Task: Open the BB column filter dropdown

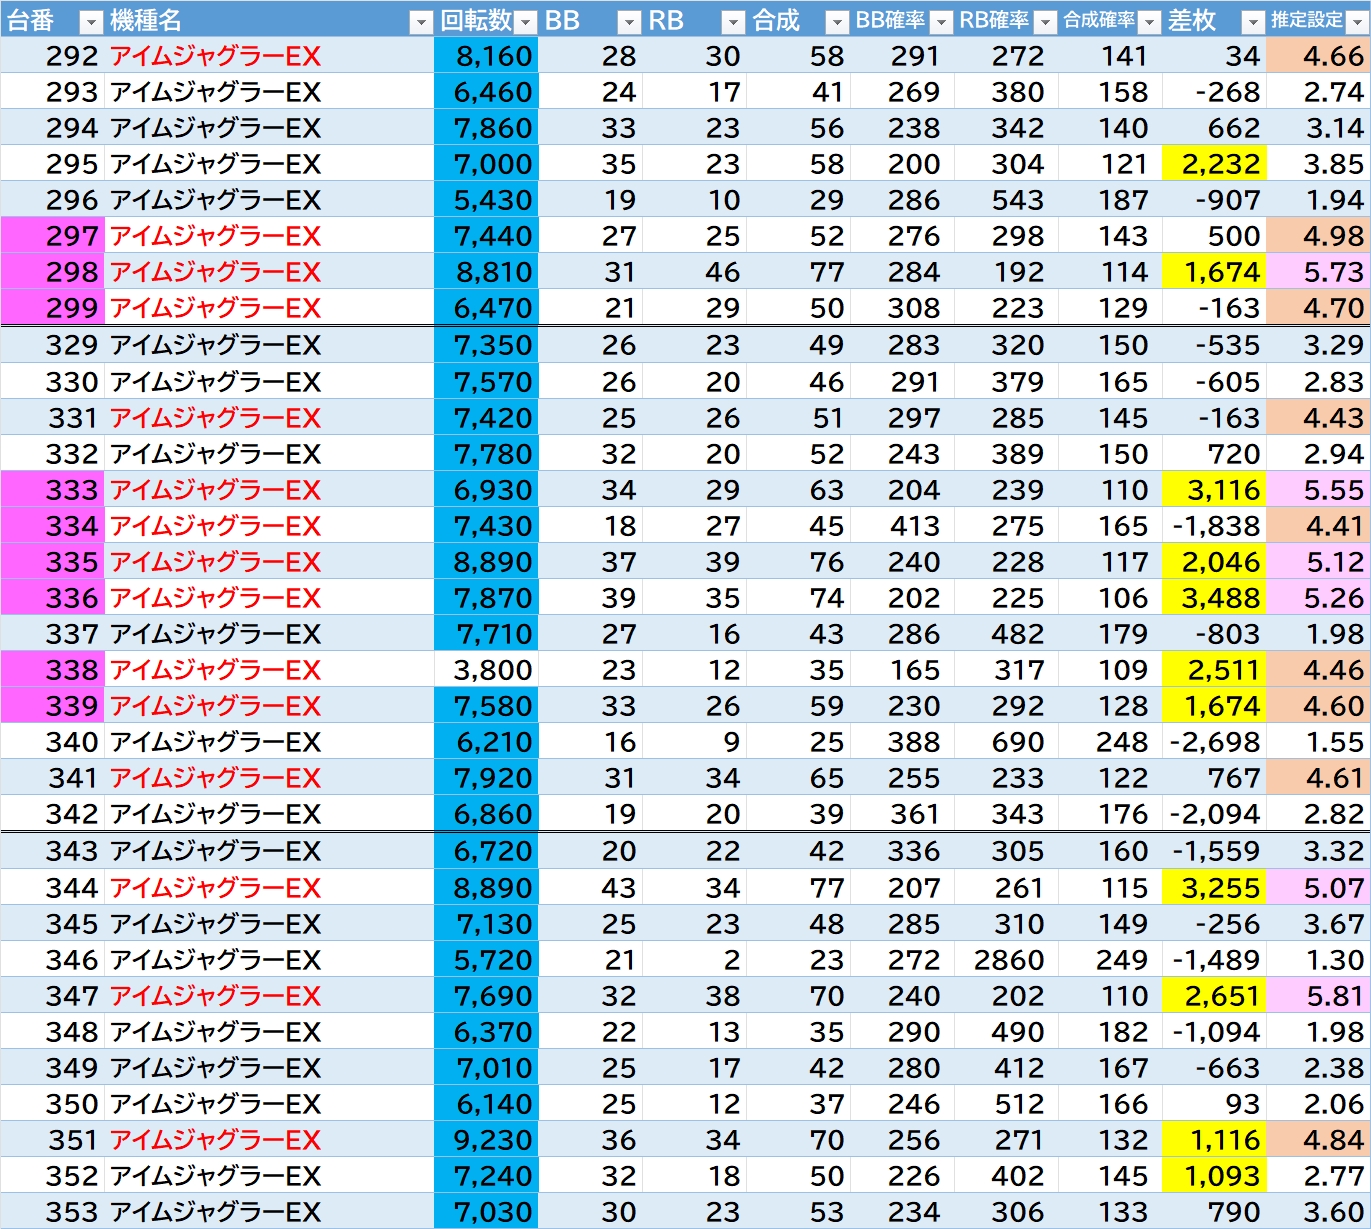Action: (x=629, y=21)
